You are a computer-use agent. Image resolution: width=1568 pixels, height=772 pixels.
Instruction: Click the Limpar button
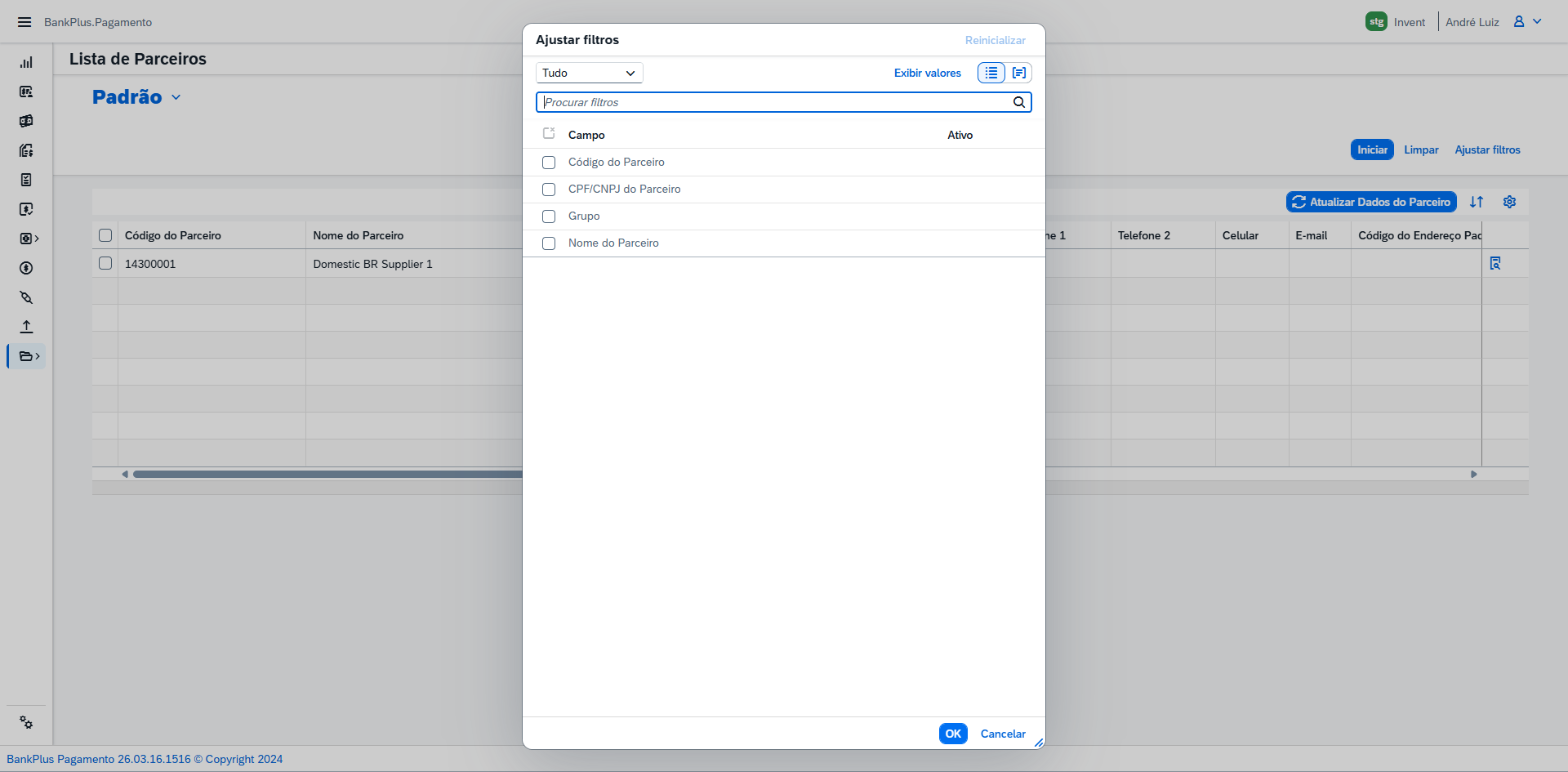point(1421,150)
